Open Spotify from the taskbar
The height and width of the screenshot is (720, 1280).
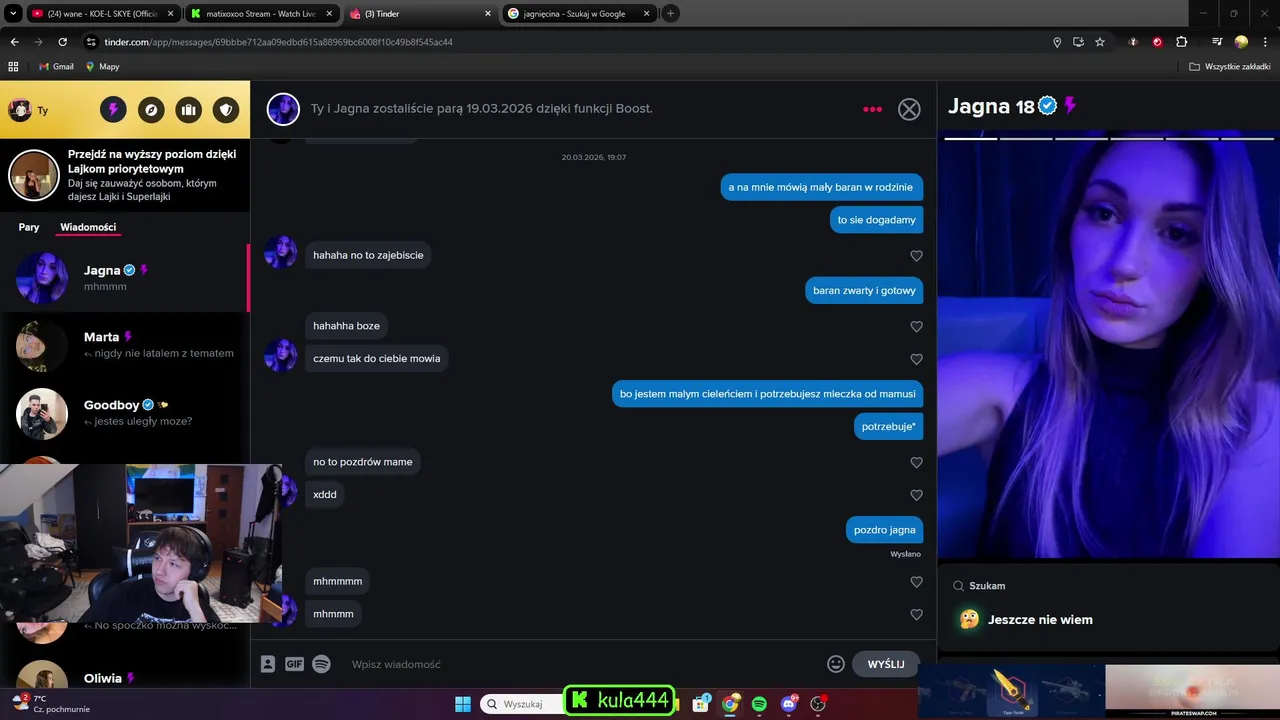click(x=759, y=704)
